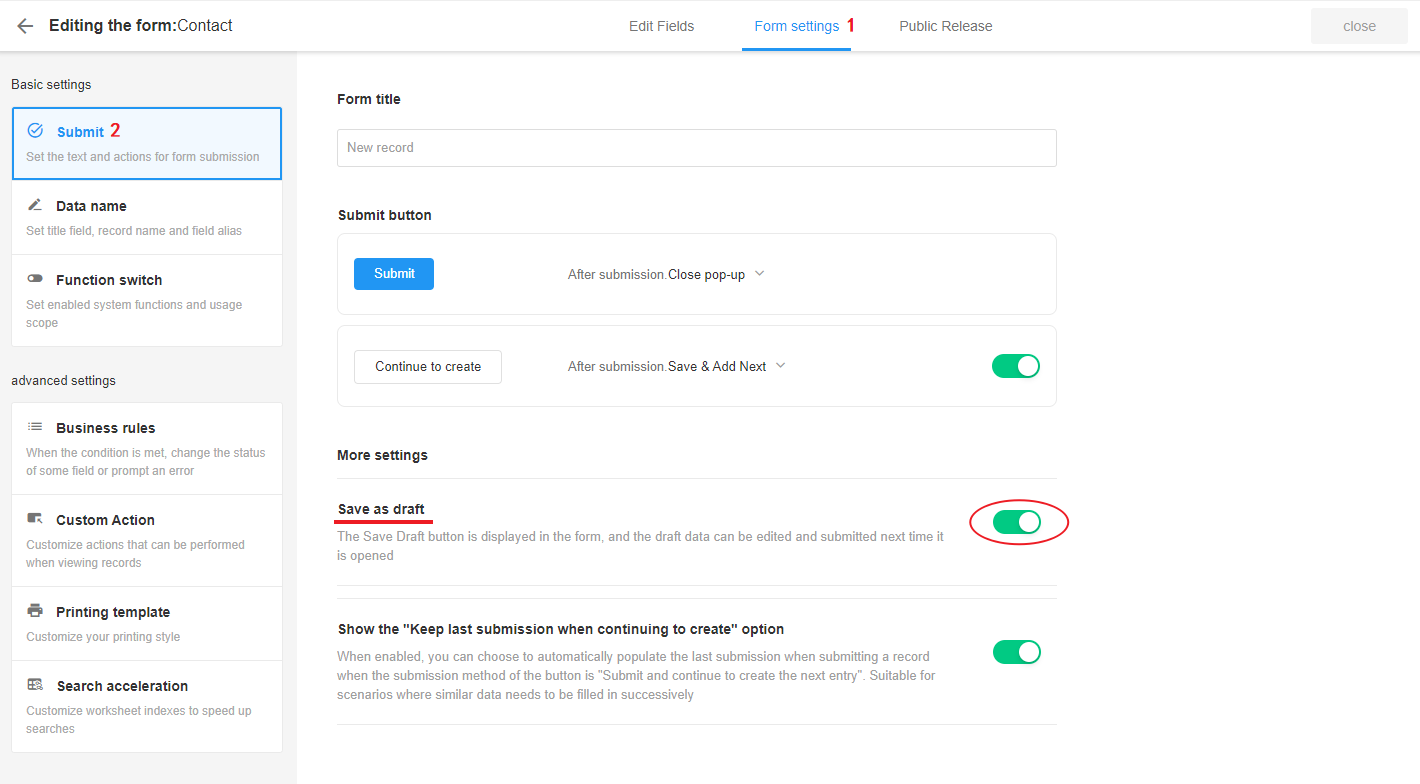Click the Business rules list icon
This screenshot has width=1420, height=784.
[x=35, y=427]
